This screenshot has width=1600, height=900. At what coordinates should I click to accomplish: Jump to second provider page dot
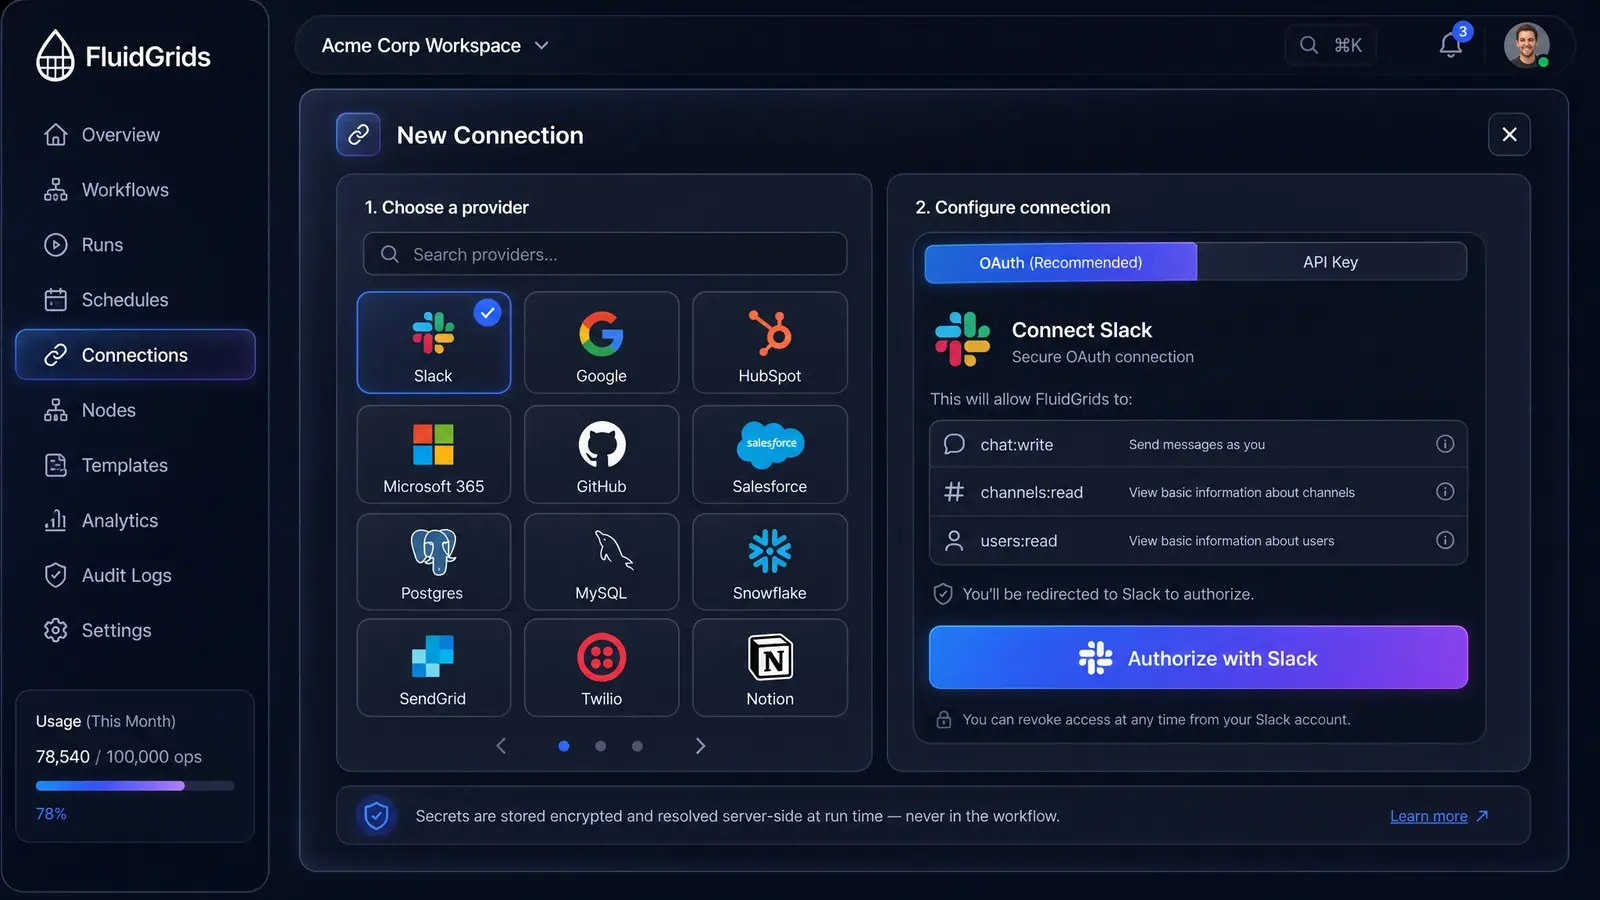click(600, 746)
